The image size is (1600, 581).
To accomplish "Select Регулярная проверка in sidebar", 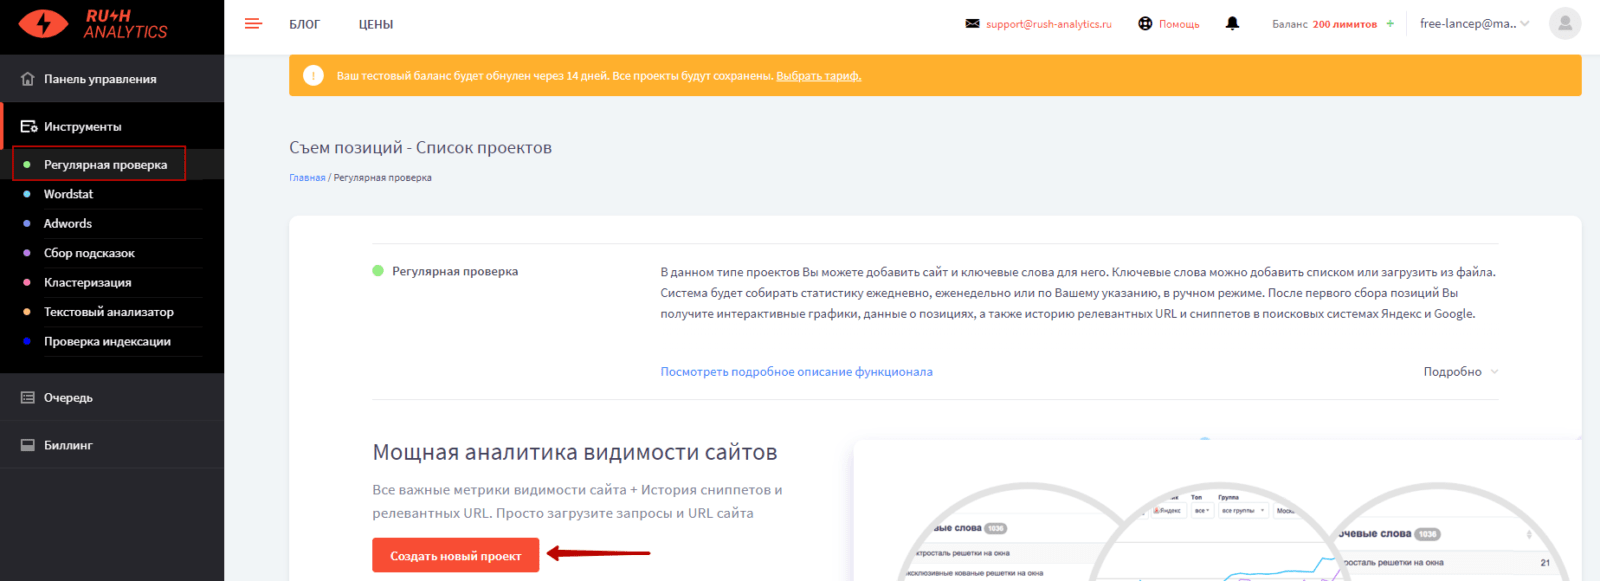I will (x=105, y=165).
